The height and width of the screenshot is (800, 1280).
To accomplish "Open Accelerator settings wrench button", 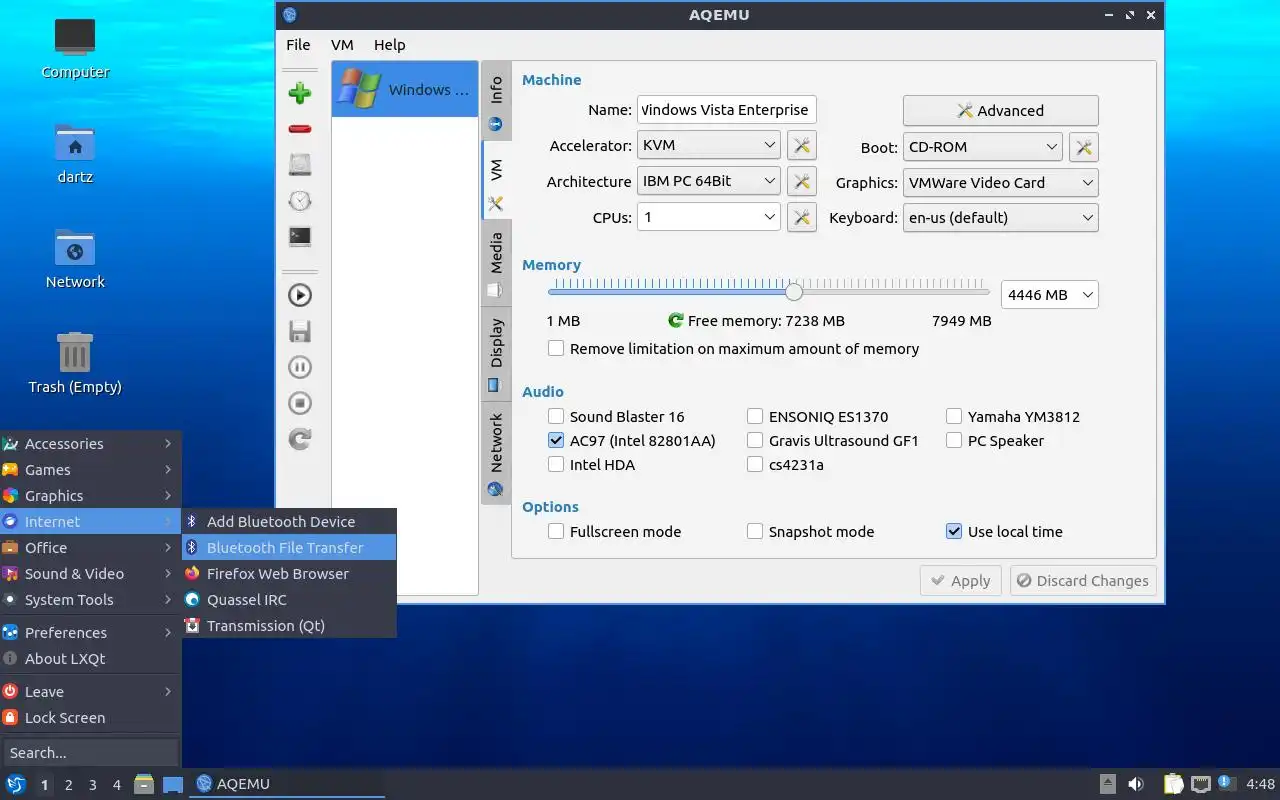I will (x=801, y=145).
